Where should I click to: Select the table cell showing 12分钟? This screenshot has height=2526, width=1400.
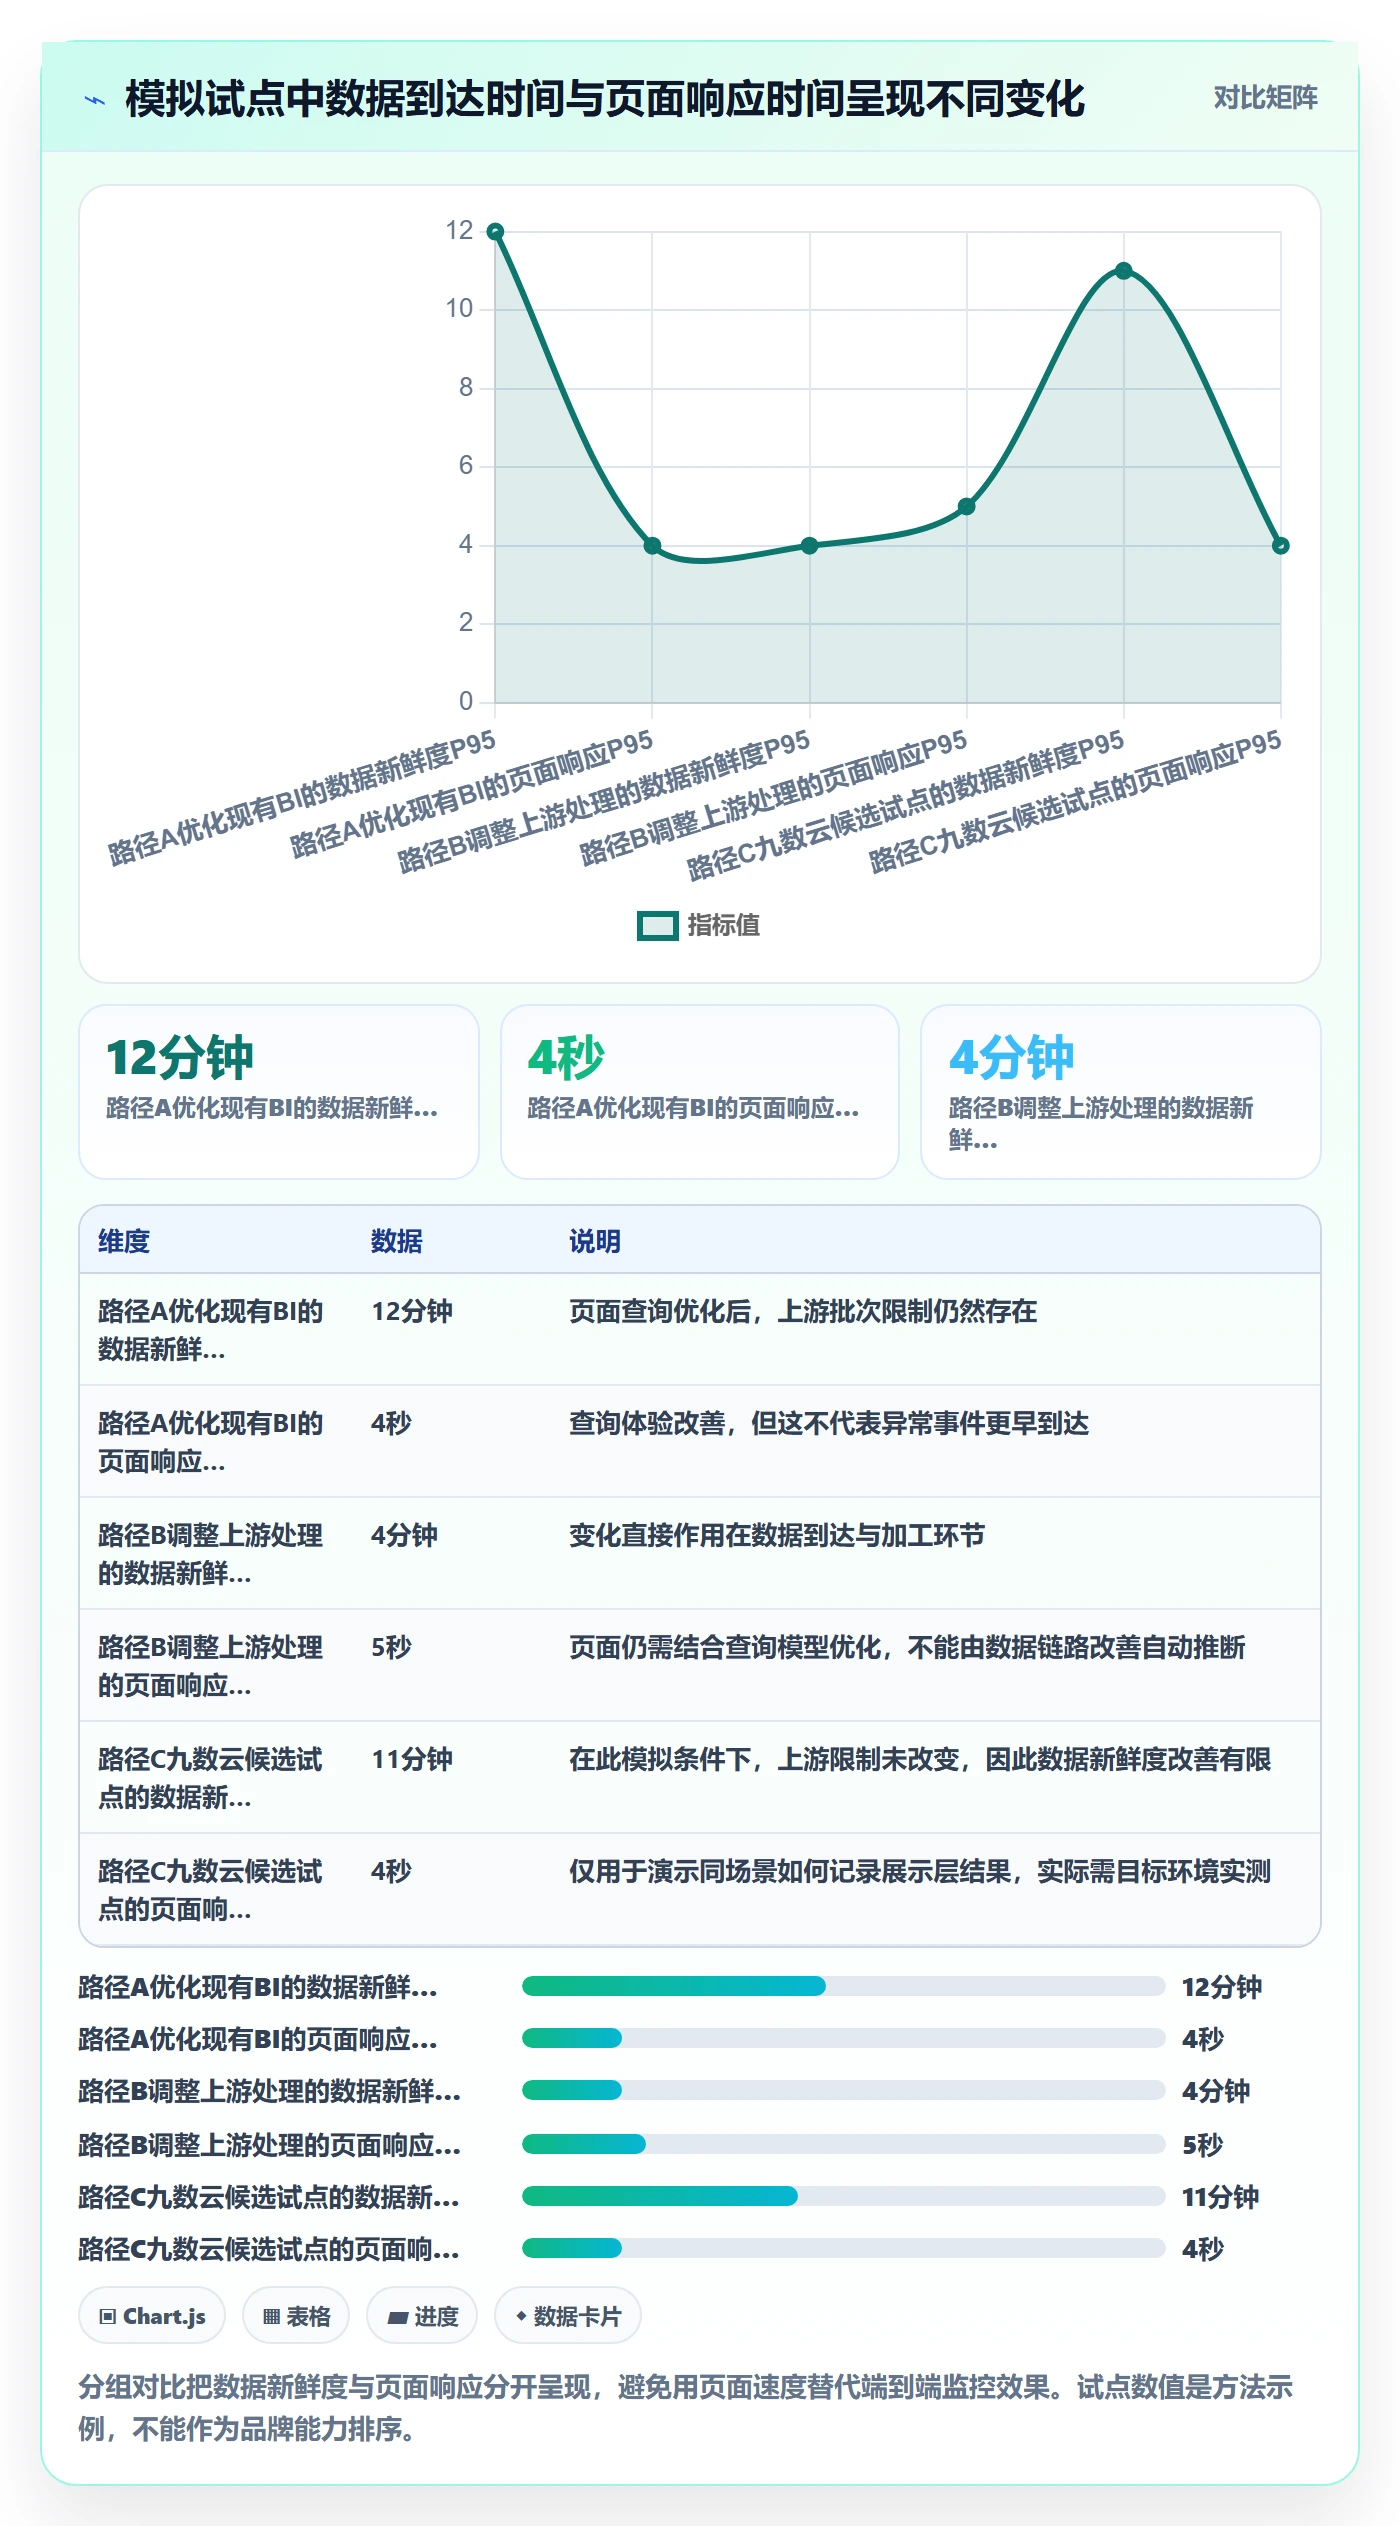(x=412, y=1311)
